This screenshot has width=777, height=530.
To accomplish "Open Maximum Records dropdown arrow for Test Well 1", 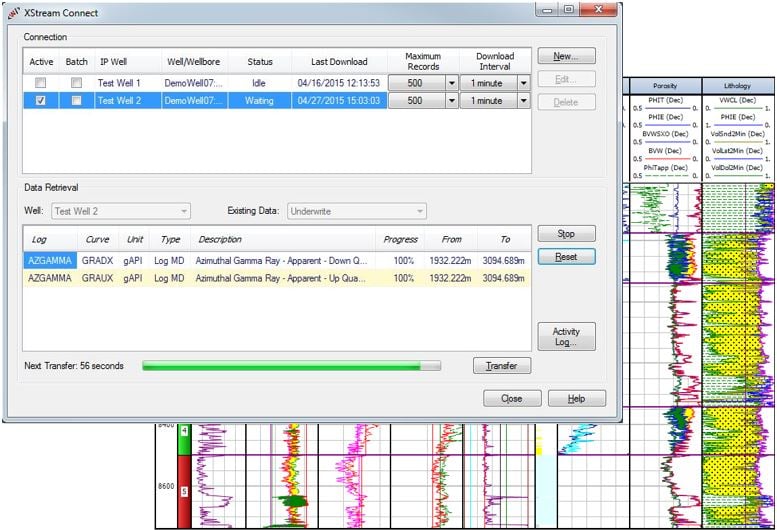I will click(x=451, y=83).
